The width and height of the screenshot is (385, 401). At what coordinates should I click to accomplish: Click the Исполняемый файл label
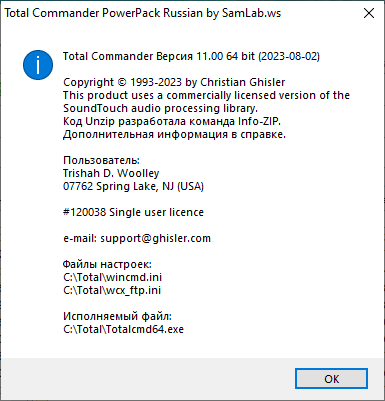pyautogui.click(x=117, y=316)
